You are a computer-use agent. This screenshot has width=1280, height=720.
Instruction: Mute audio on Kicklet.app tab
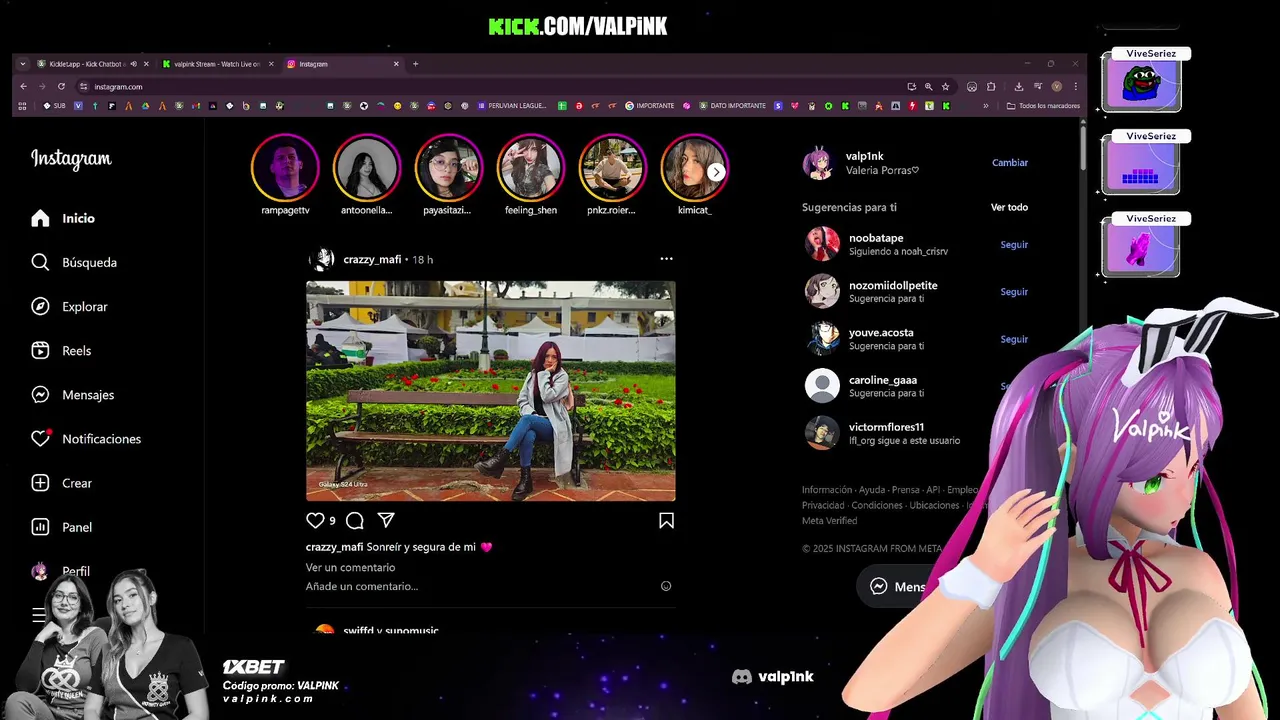(133, 64)
